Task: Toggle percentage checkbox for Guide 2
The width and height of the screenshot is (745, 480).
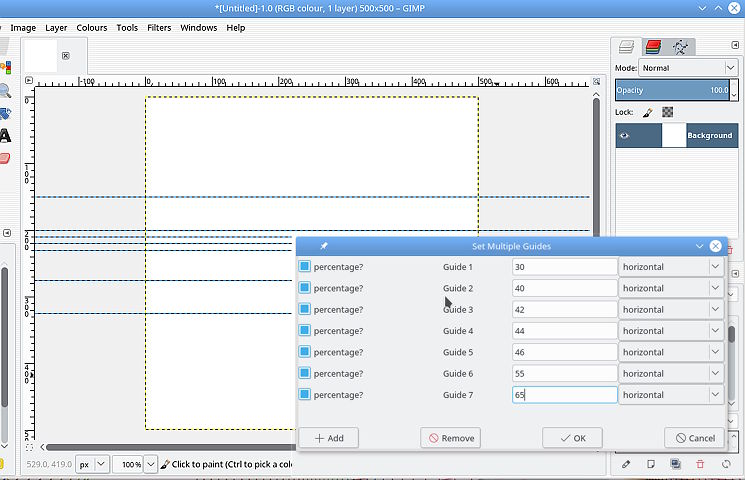Action: 305,288
